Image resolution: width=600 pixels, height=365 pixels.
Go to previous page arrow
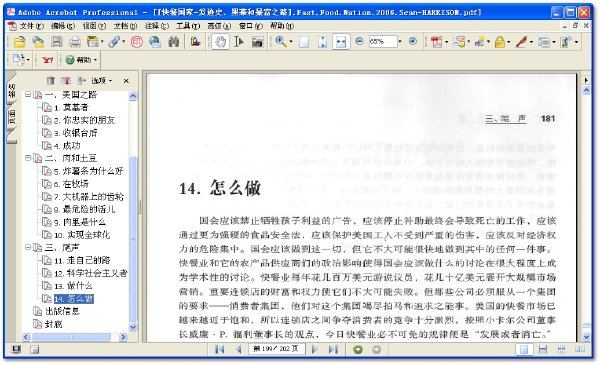click(x=238, y=349)
